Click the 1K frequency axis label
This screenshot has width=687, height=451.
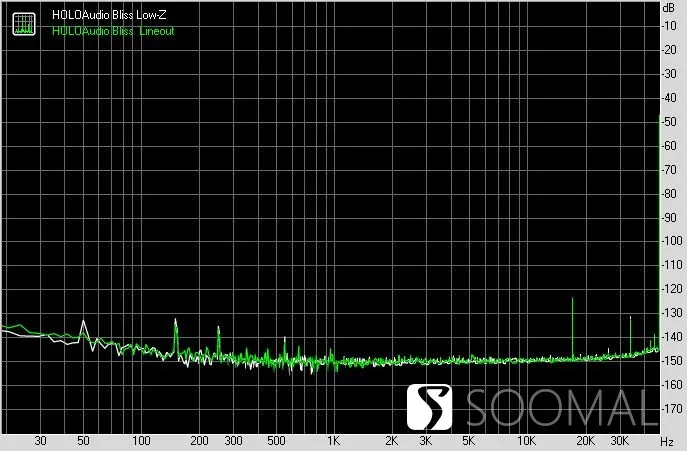[333, 440]
